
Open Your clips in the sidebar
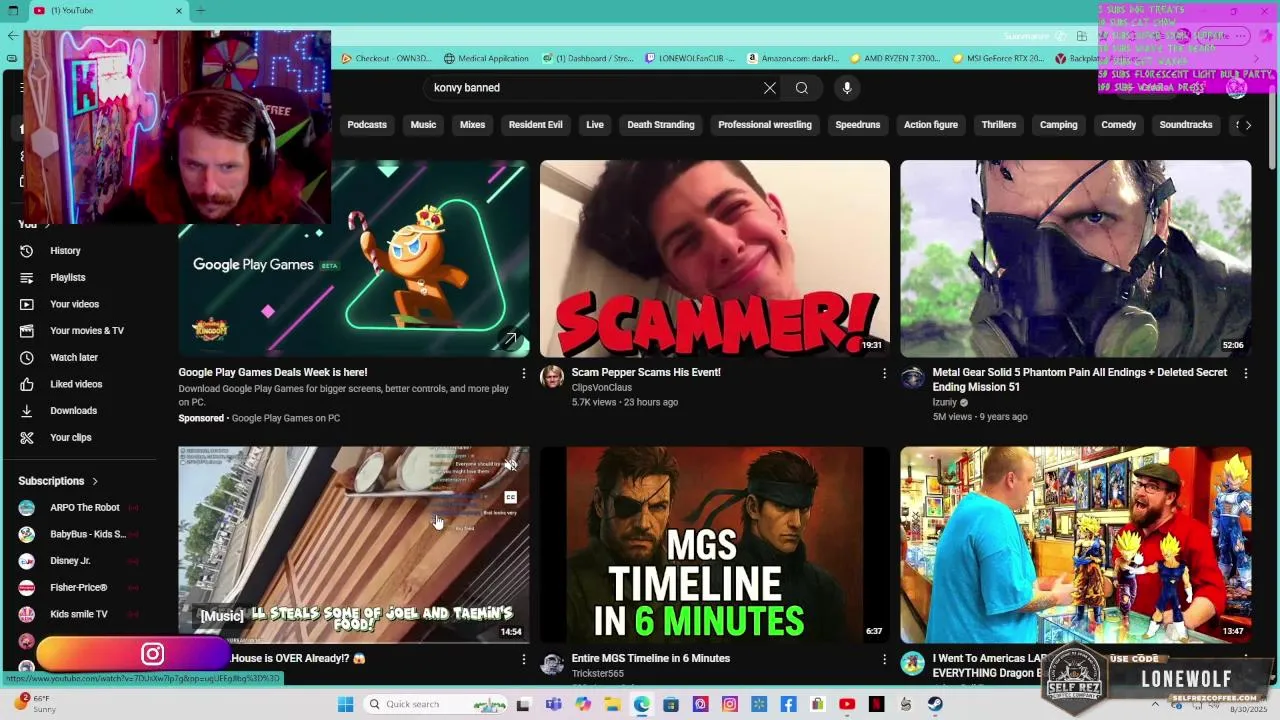[x=70, y=438]
